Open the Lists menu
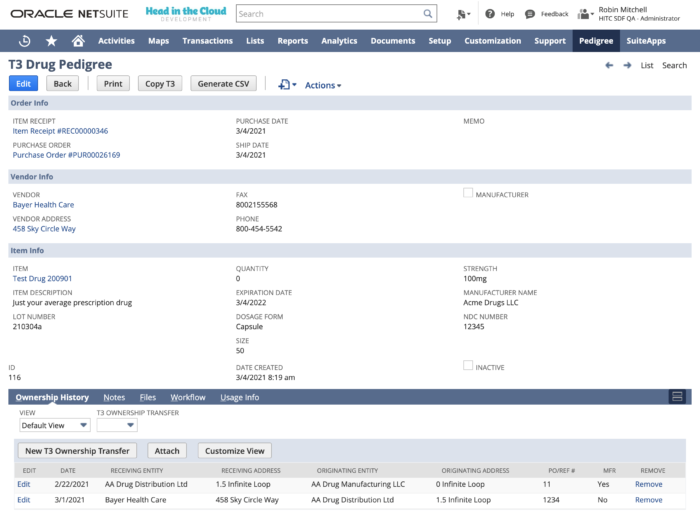The image size is (700, 522). pyautogui.click(x=255, y=41)
